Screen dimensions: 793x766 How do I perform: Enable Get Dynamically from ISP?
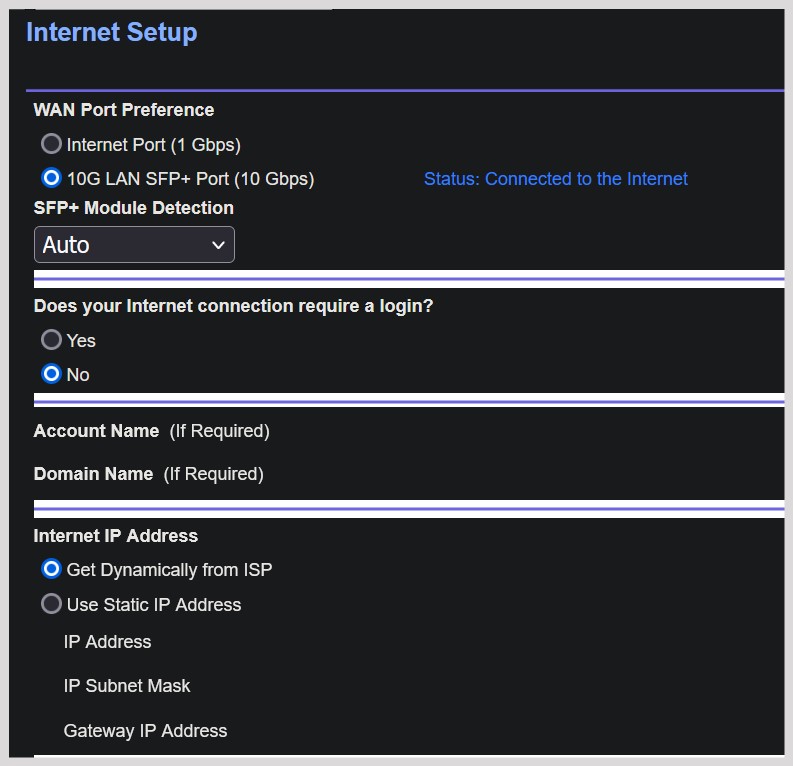pyautogui.click(x=51, y=569)
